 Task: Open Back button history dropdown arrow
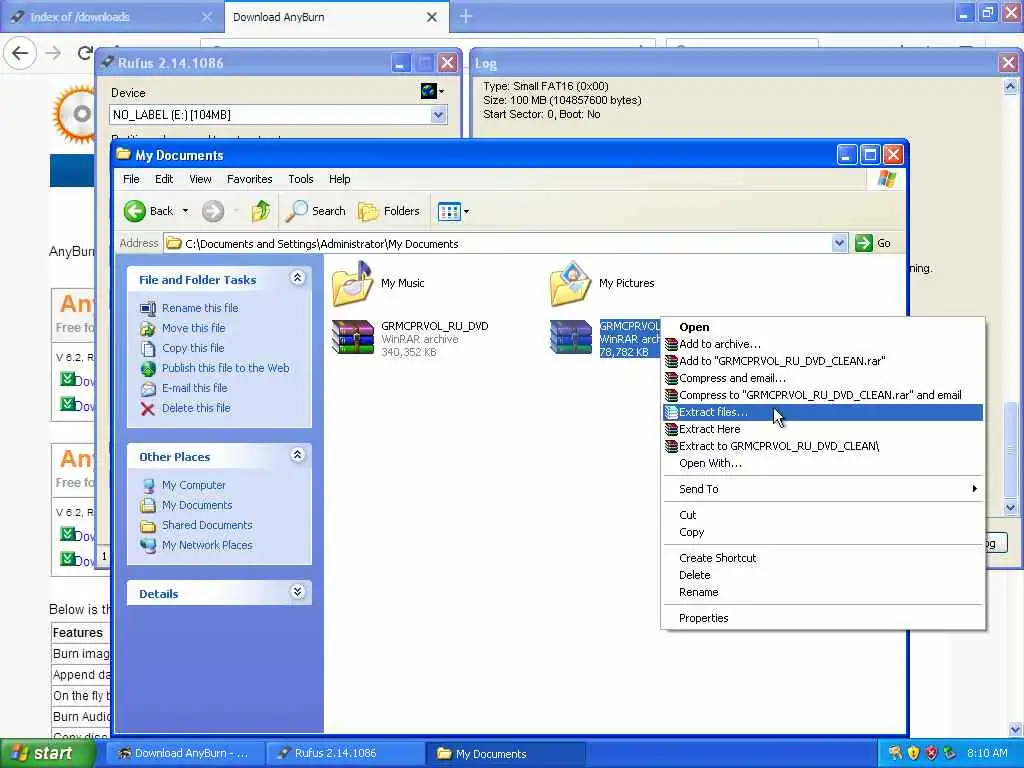coord(185,211)
